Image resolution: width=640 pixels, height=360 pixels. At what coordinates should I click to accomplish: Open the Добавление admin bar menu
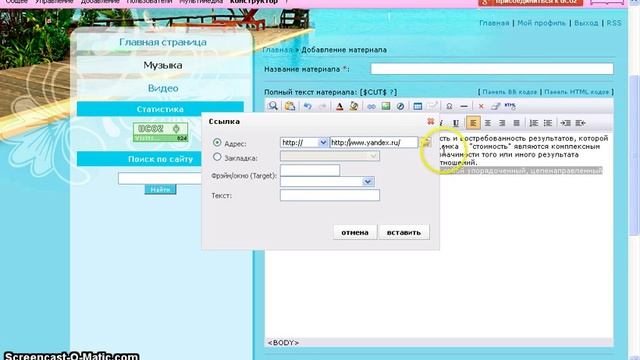pos(100,2)
